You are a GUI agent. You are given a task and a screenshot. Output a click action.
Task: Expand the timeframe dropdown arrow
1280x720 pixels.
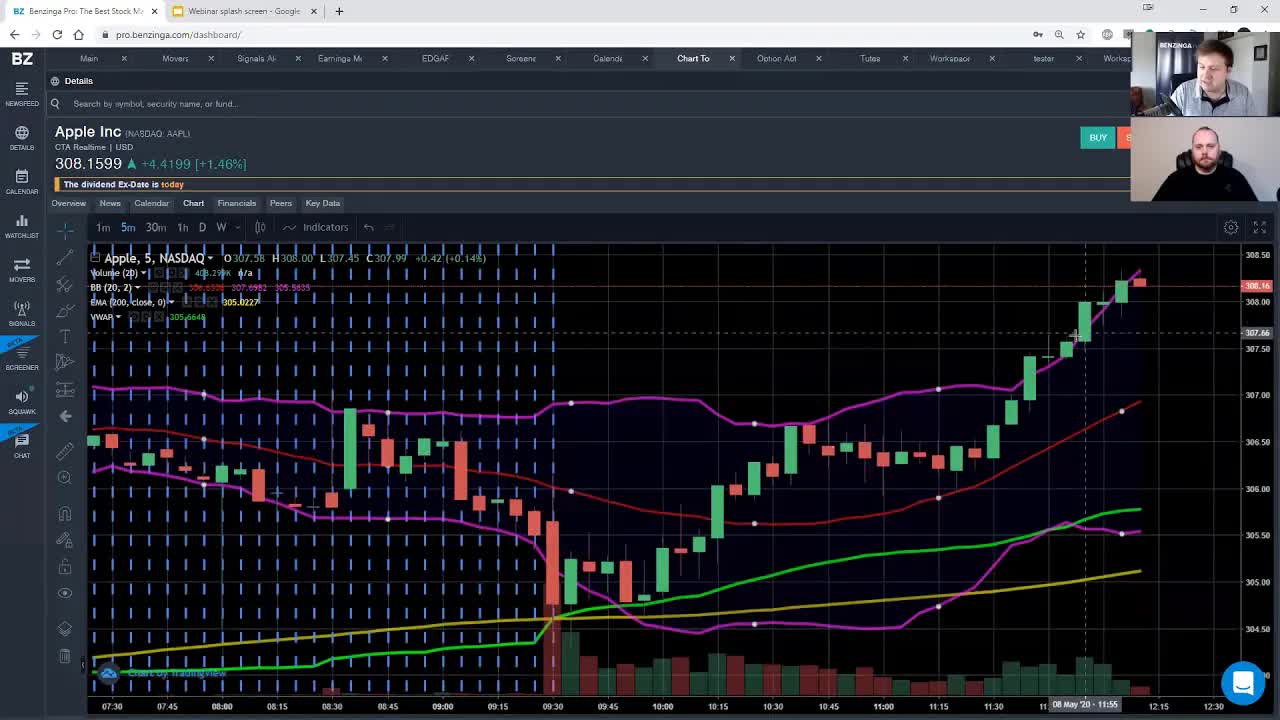[x=237, y=227]
